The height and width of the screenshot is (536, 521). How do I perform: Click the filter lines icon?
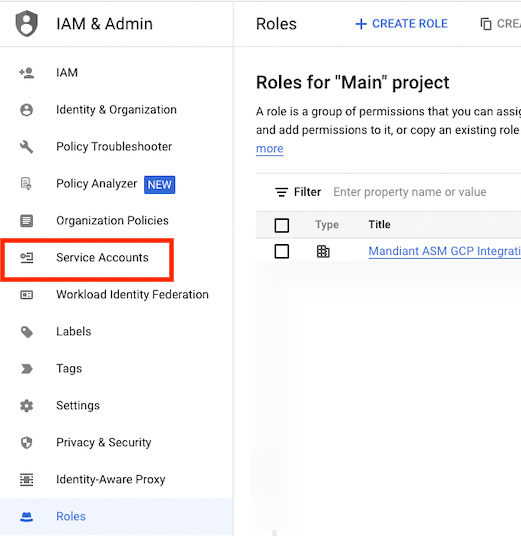point(281,192)
